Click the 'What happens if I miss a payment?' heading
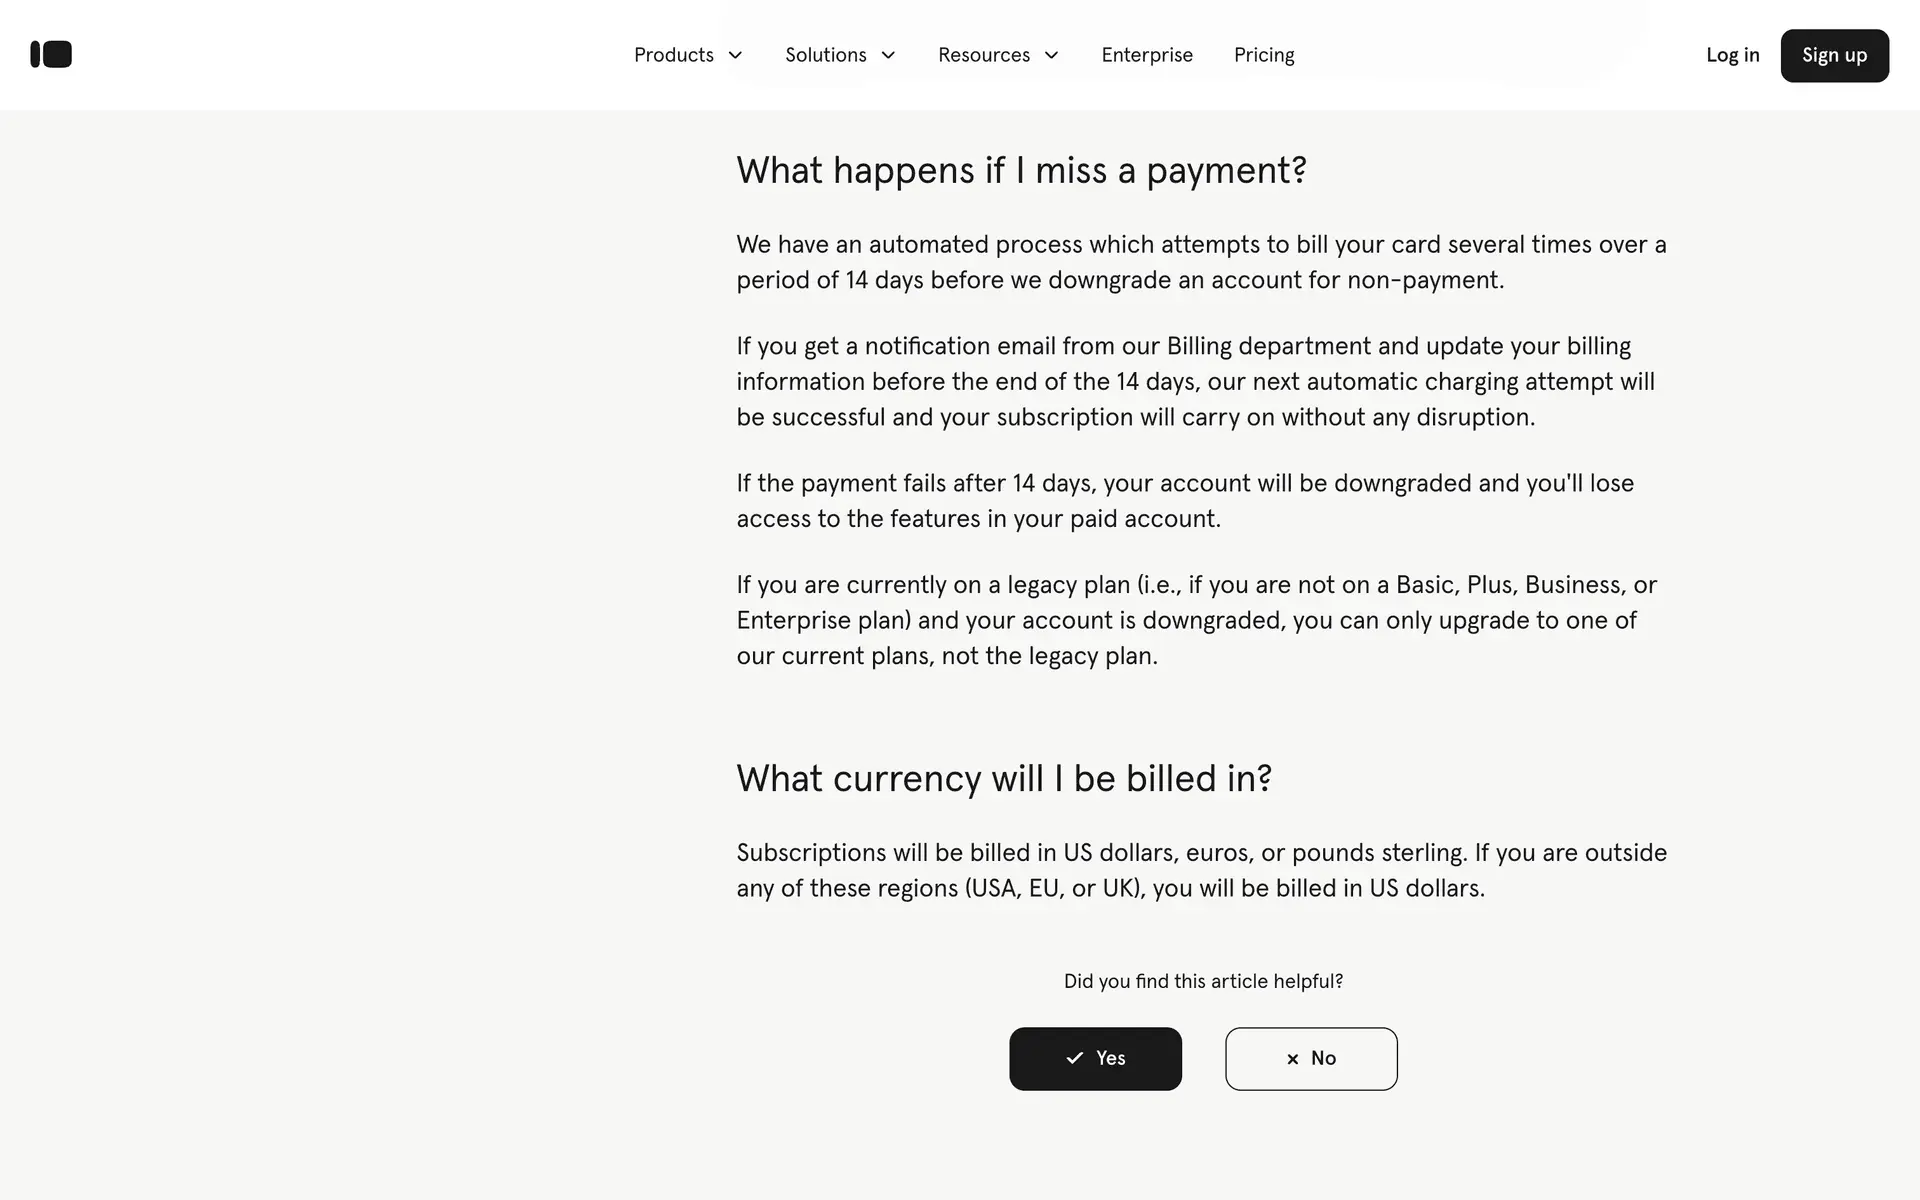 (1021, 170)
